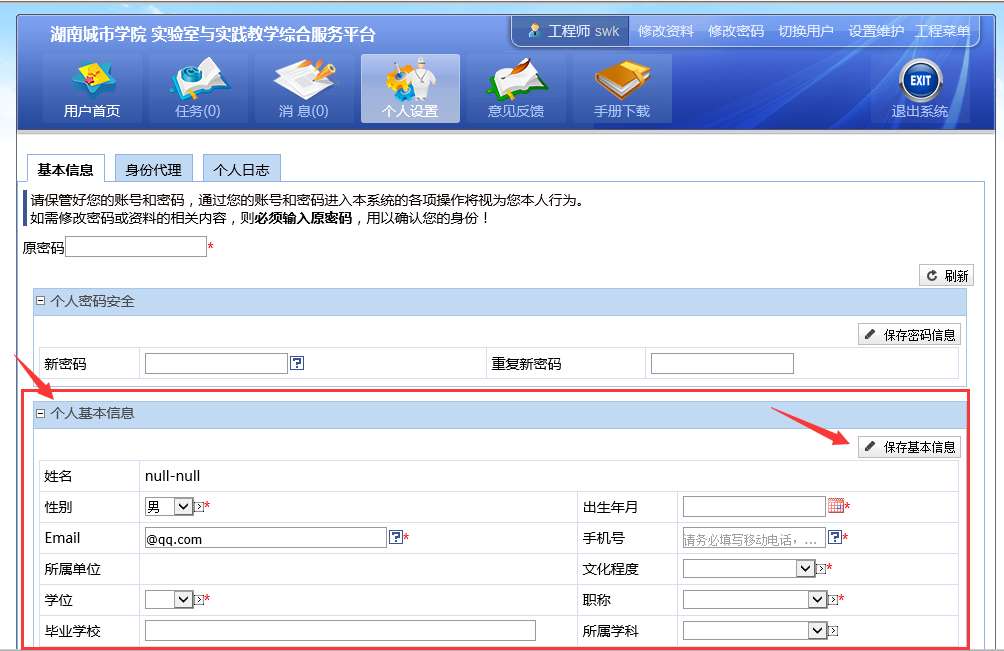
Task: Switch to the 个人日志 tab
Action: (241, 169)
